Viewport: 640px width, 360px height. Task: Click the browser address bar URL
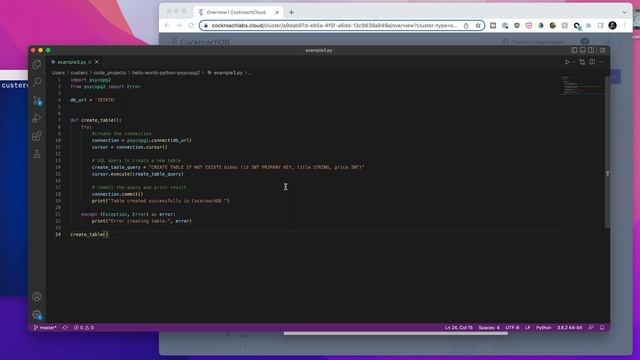tap(334, 25)
